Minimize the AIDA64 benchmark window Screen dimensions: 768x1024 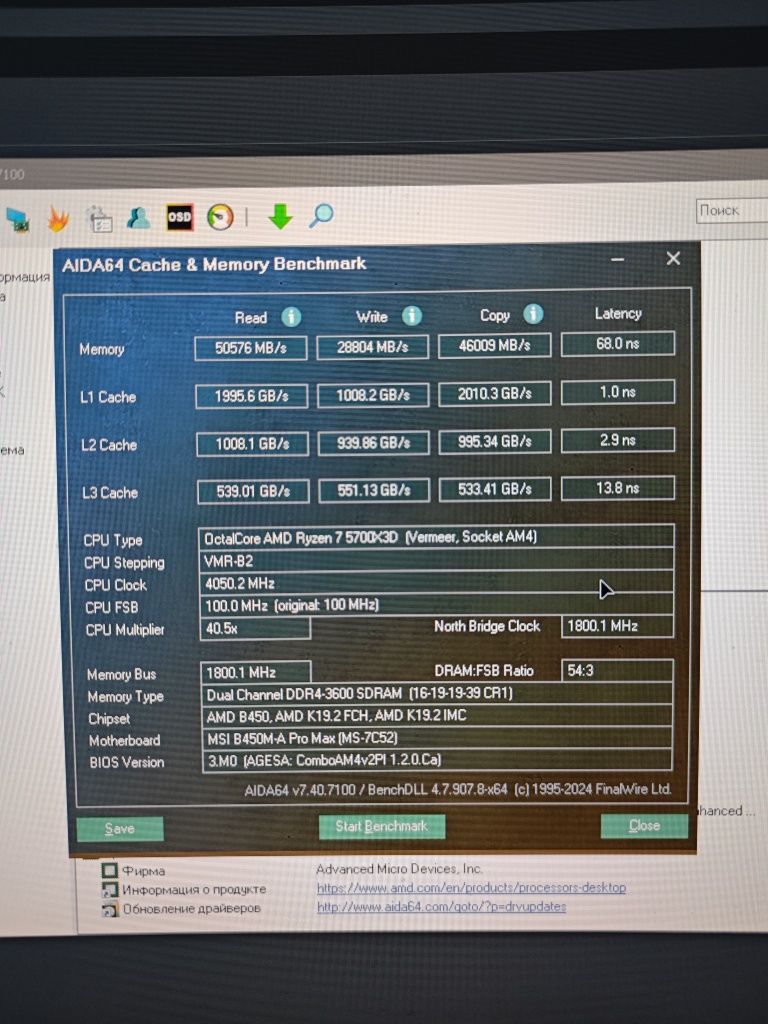618,259
